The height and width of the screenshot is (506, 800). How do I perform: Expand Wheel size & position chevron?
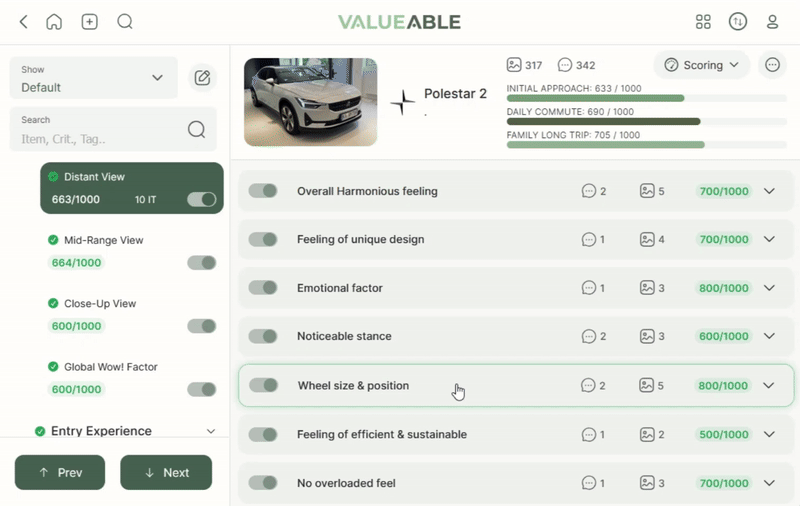(x=769, y=385)
